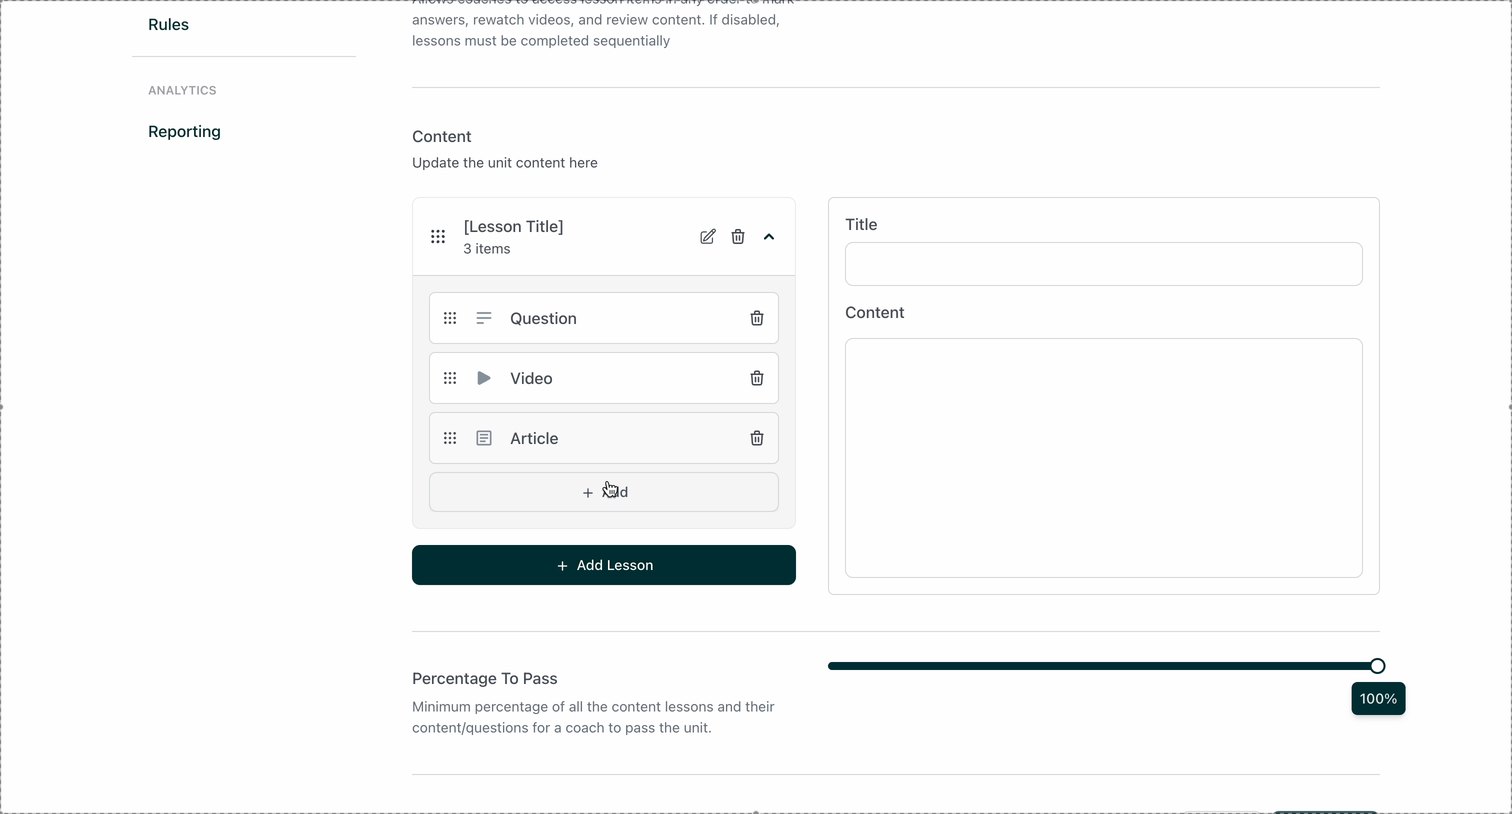Viewport: 1512px width, 814px height.
Task: Click the play icon in Video row
Action: [x=484, y=378]
